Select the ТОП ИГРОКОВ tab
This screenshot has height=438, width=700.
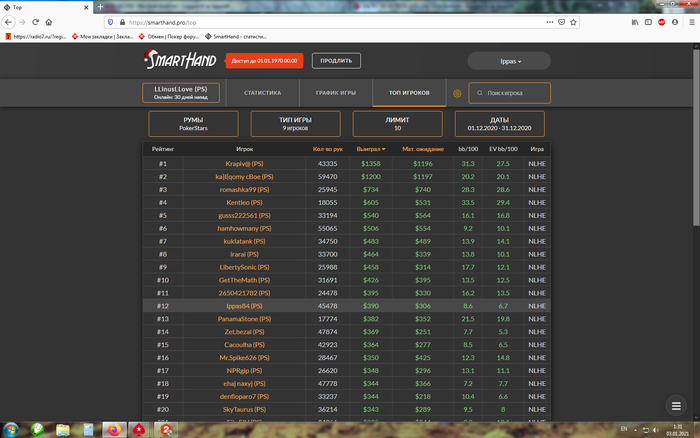point(409,93)
